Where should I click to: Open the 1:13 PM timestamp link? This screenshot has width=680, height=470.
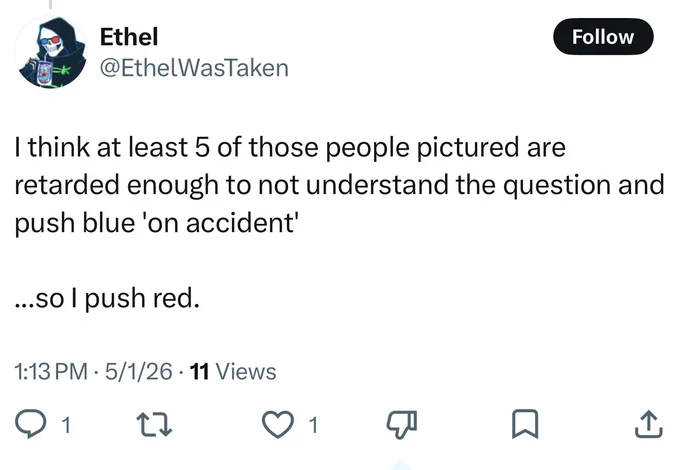click(x=51, y=372)
